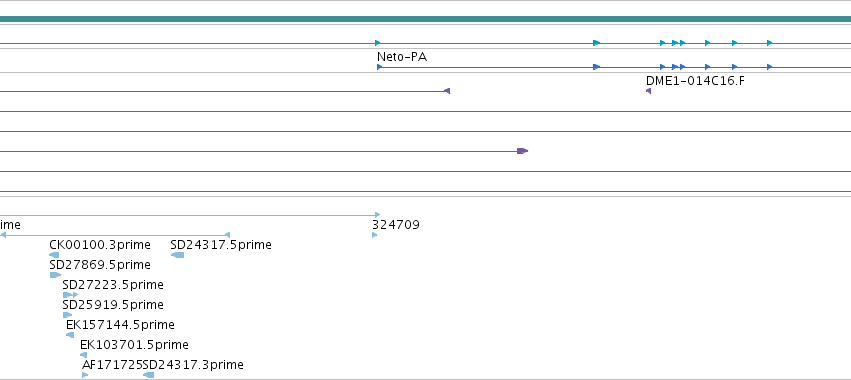Click the EK103701.5prime EST label
Viewport: 851px width, 380px height.
point(134,345)
